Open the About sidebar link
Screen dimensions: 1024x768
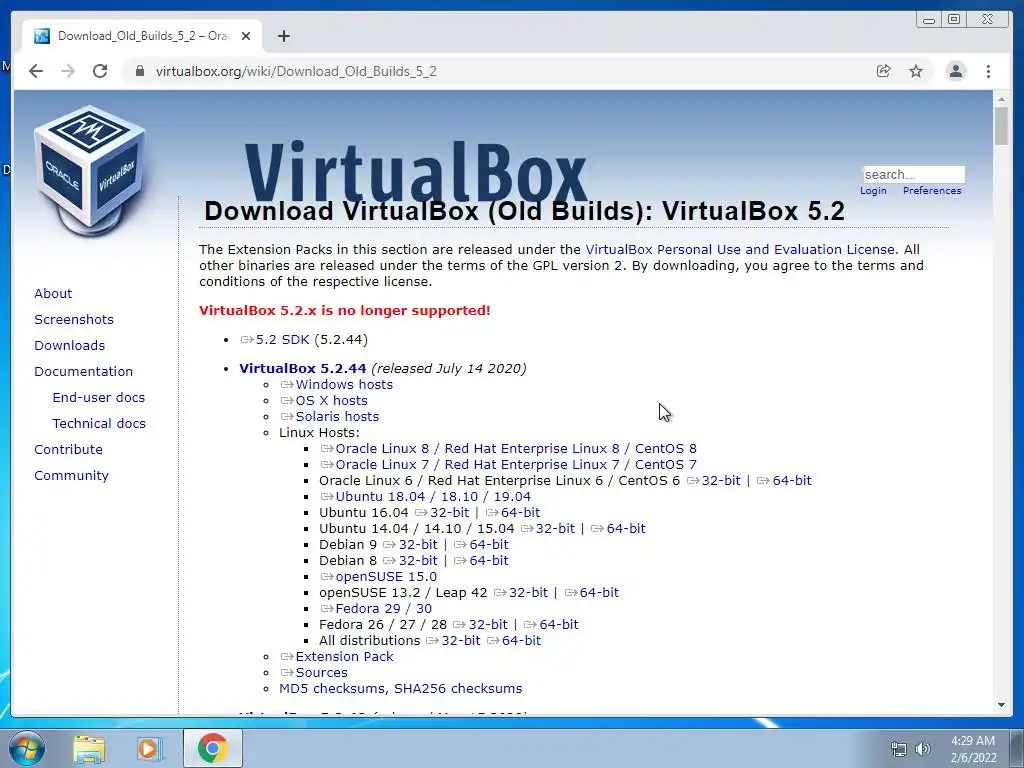click(x=53, y=293)
